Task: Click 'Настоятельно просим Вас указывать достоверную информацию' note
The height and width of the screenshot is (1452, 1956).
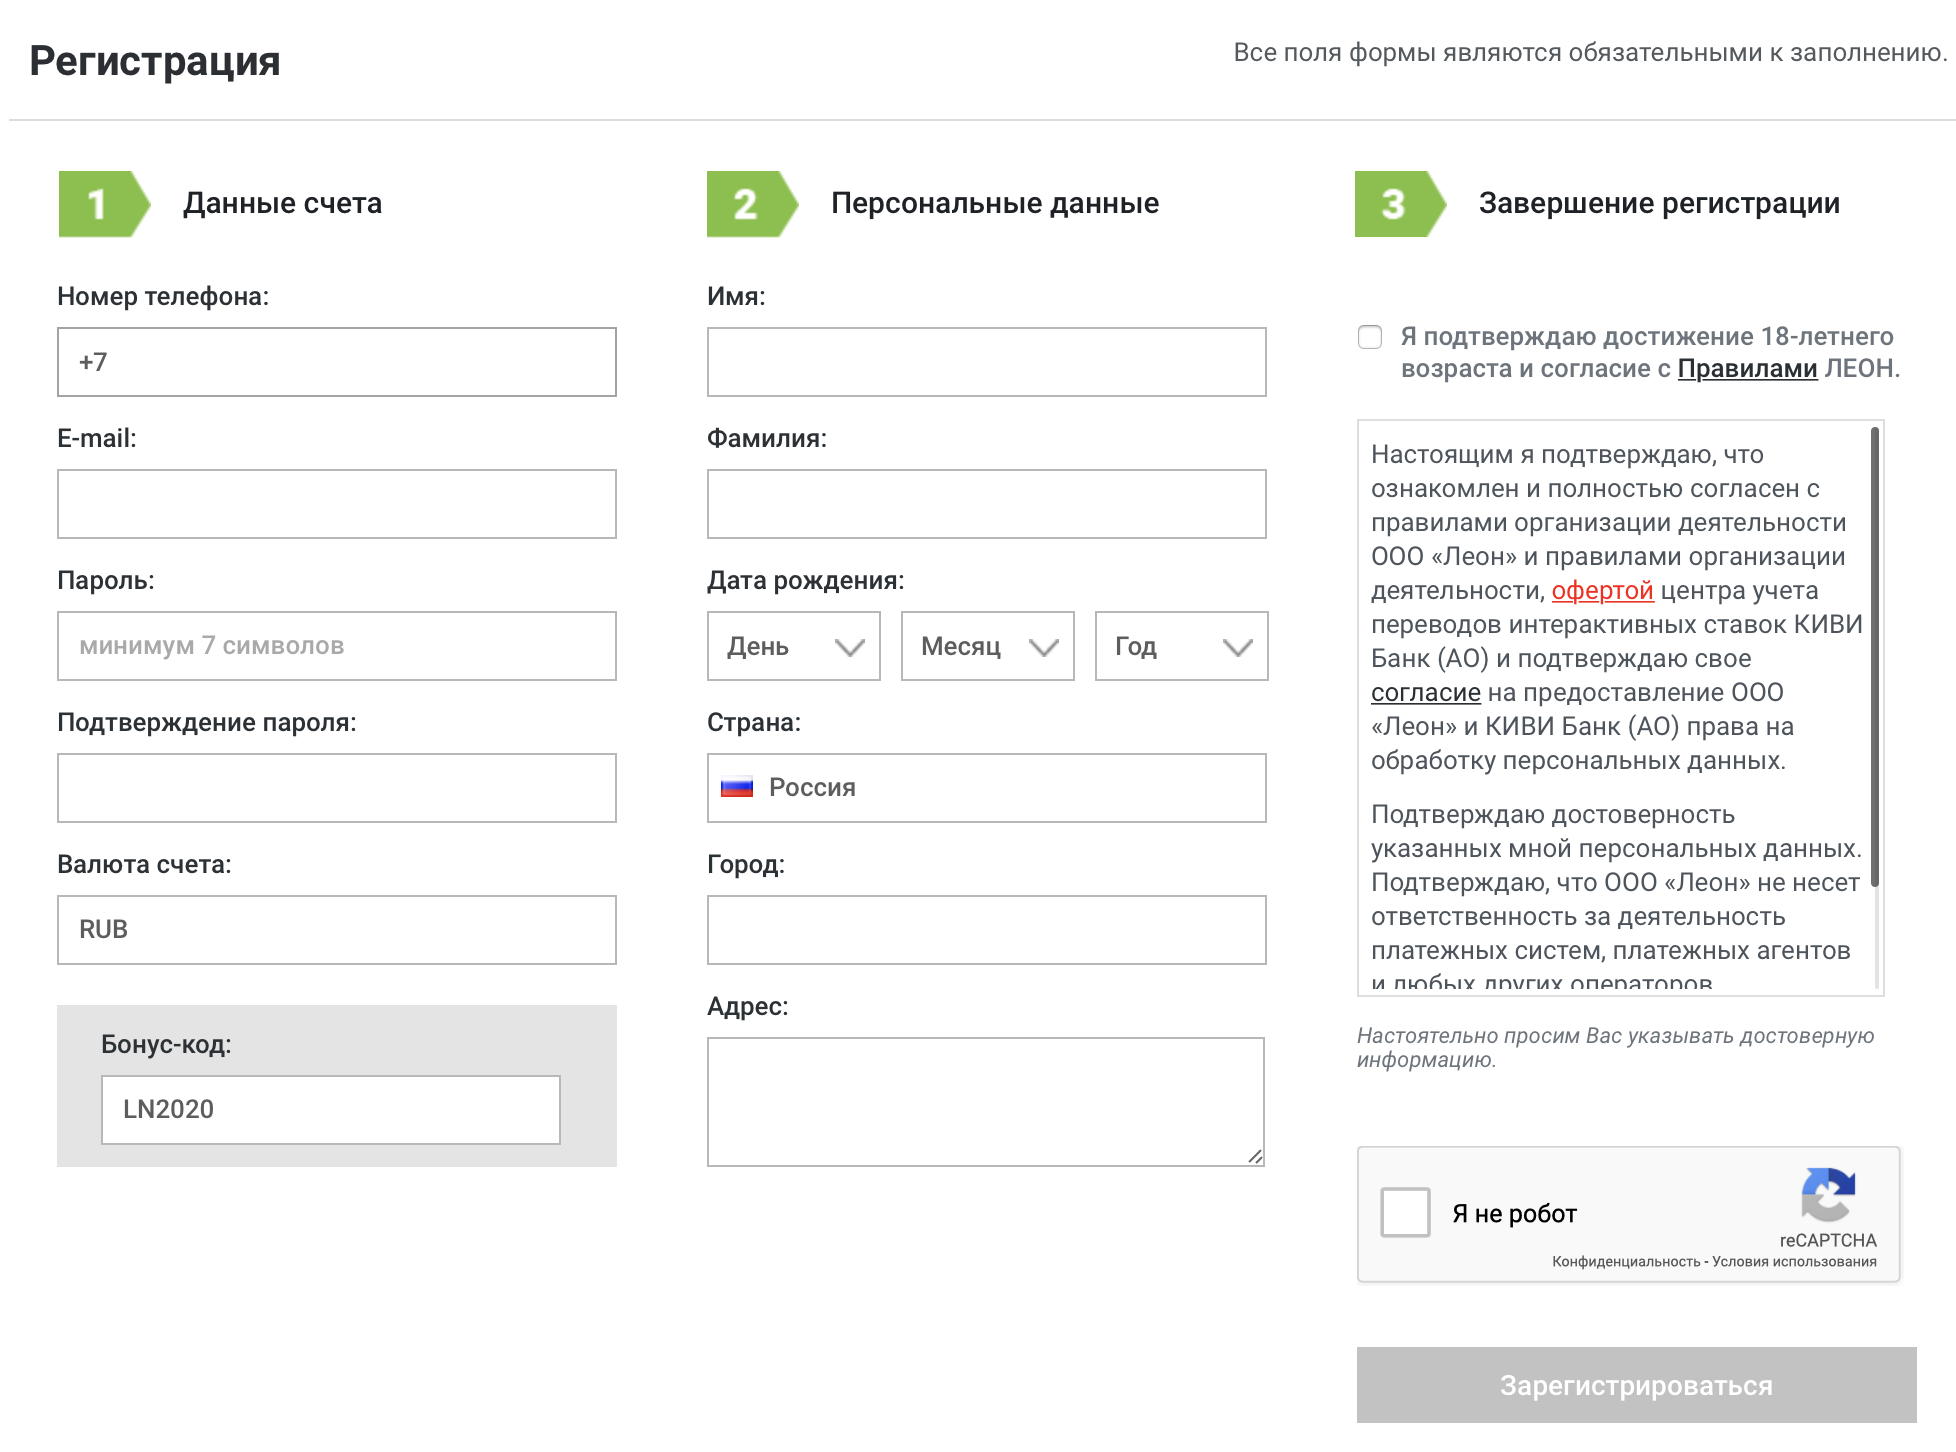Action: coord(1615,1048)
